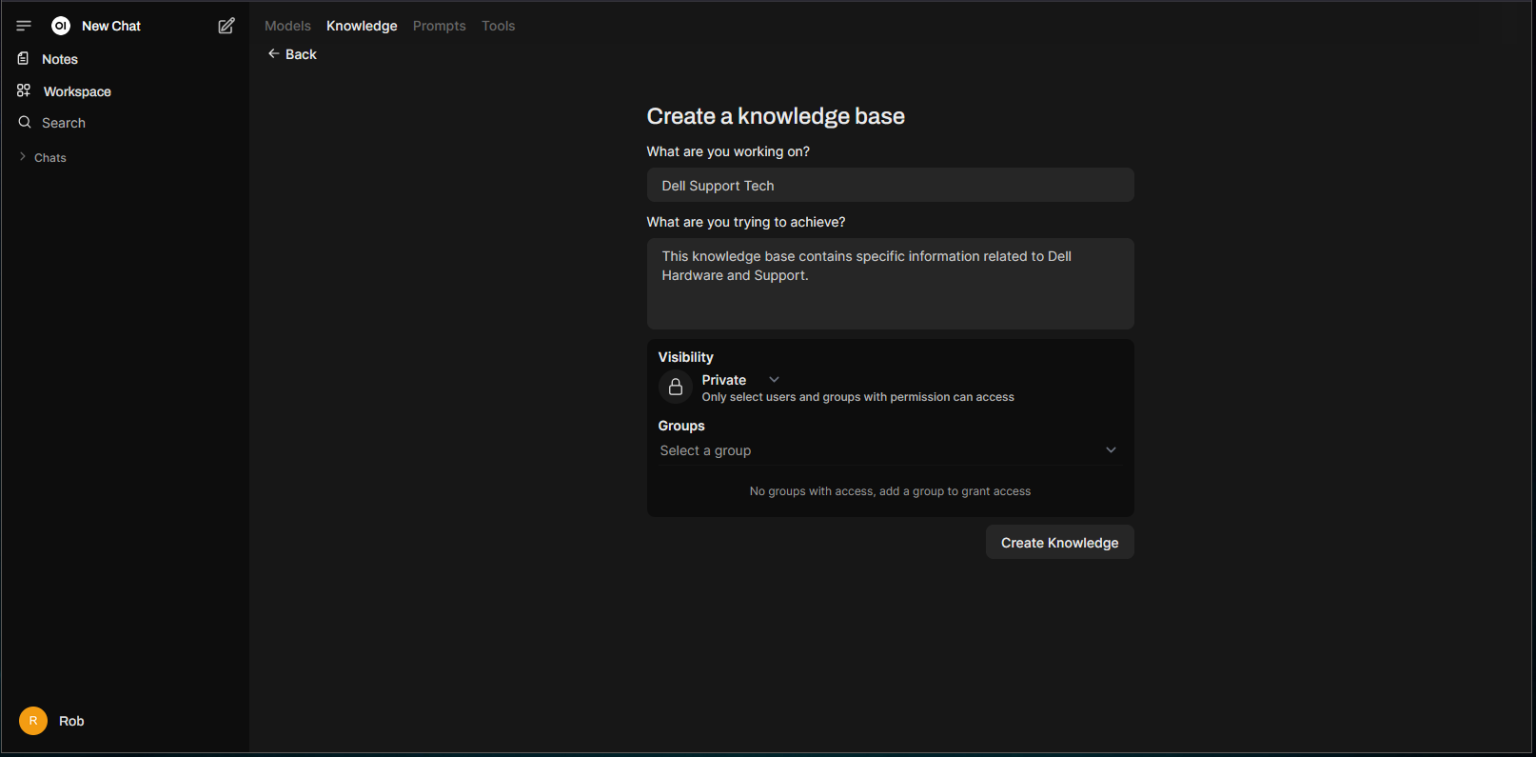
Task: Open the Workspace section in sidebar
Action: point(76,91)
